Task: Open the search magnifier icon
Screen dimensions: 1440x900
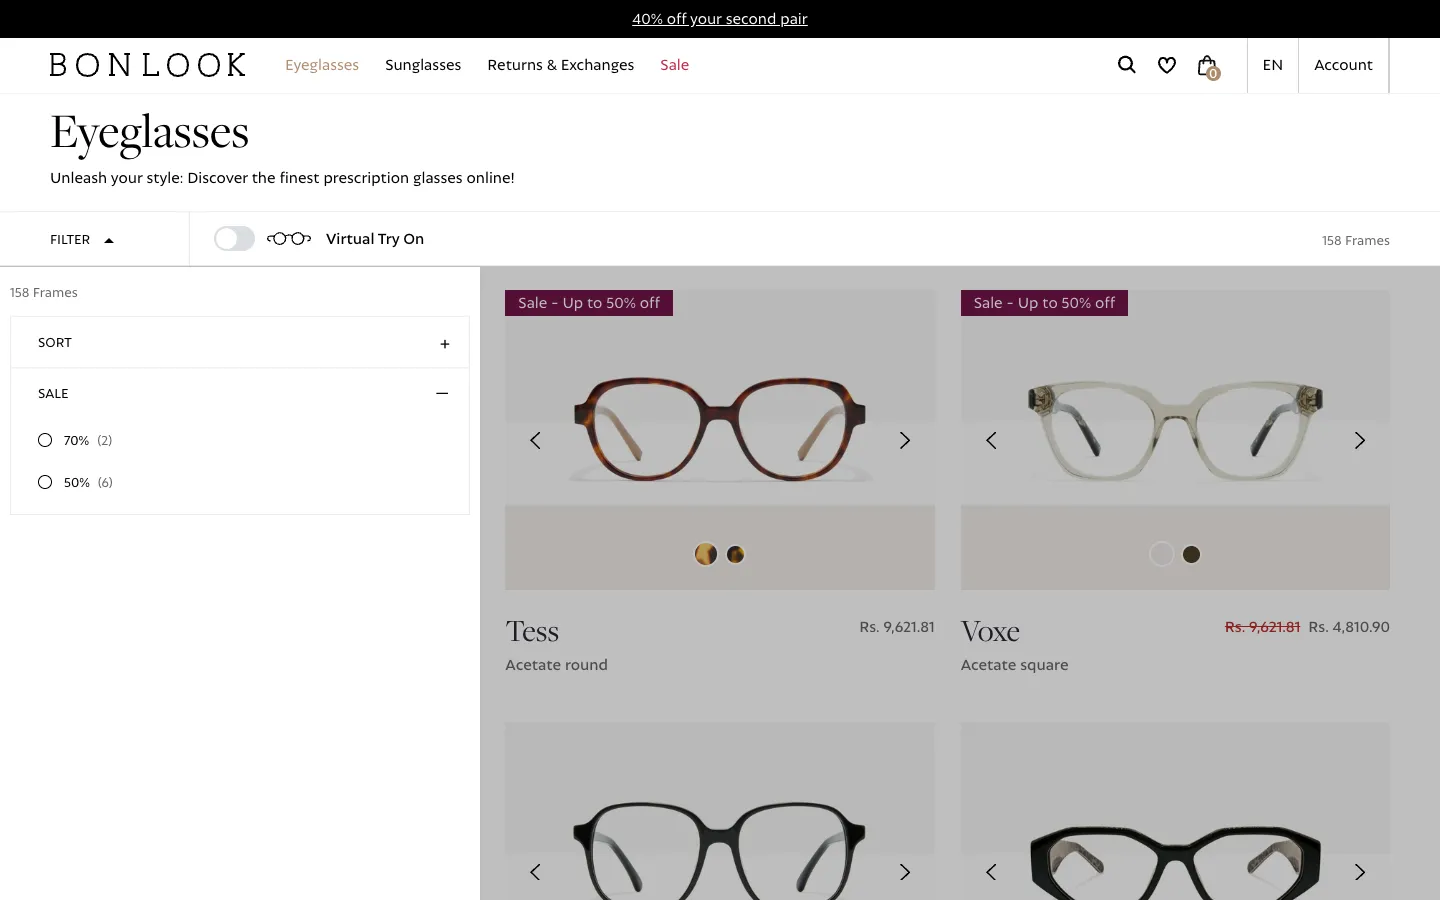Action: (1127, 65)
